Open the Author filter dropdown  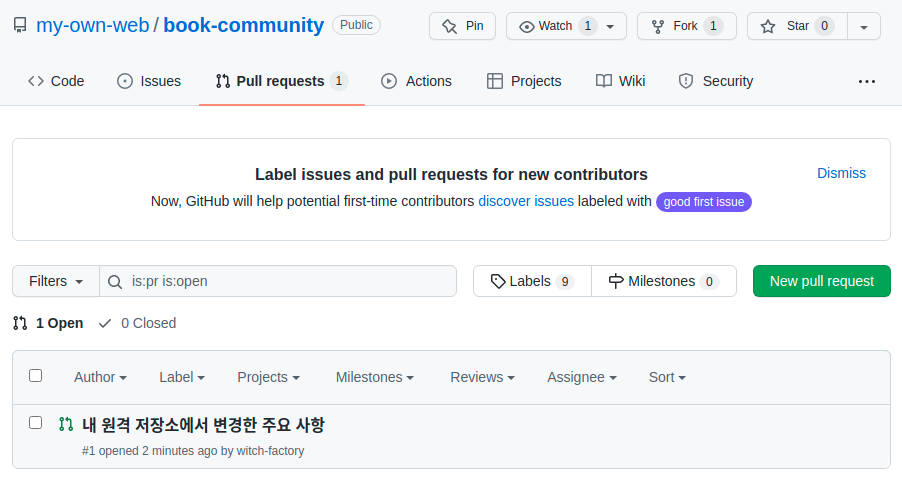pos(100,377)
